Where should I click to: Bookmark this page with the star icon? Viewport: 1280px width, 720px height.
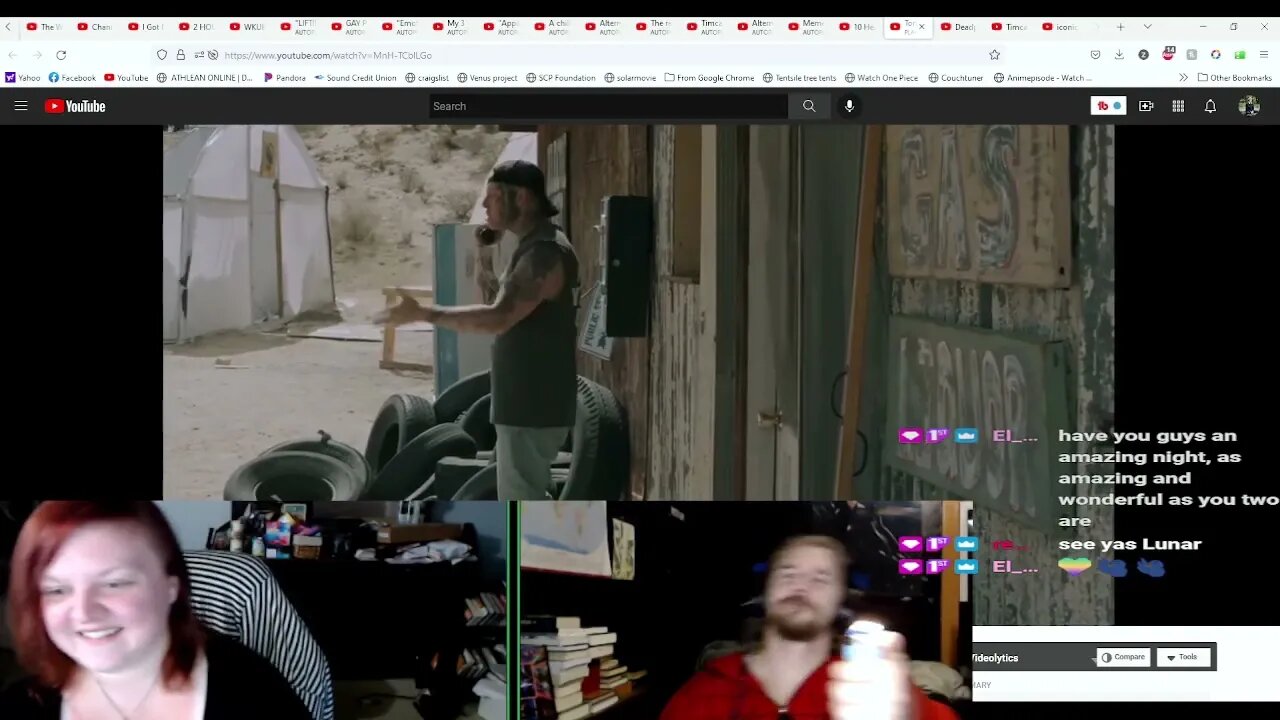point(994,55)
